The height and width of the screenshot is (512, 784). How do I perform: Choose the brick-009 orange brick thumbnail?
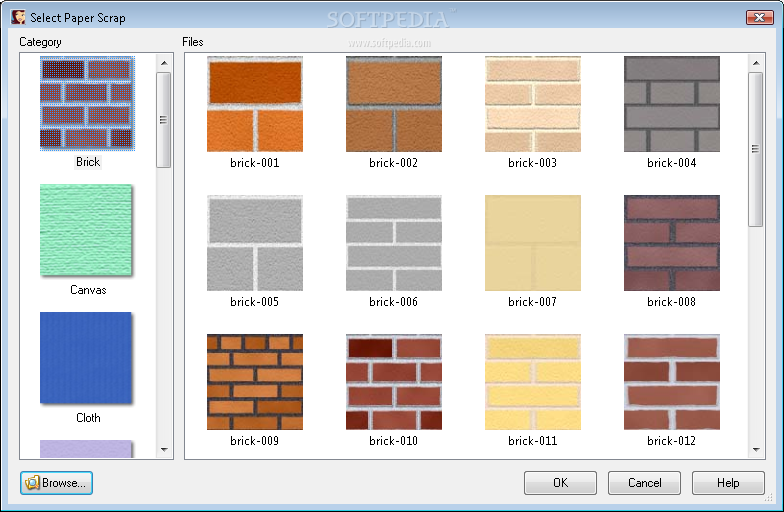pos(254,382)
